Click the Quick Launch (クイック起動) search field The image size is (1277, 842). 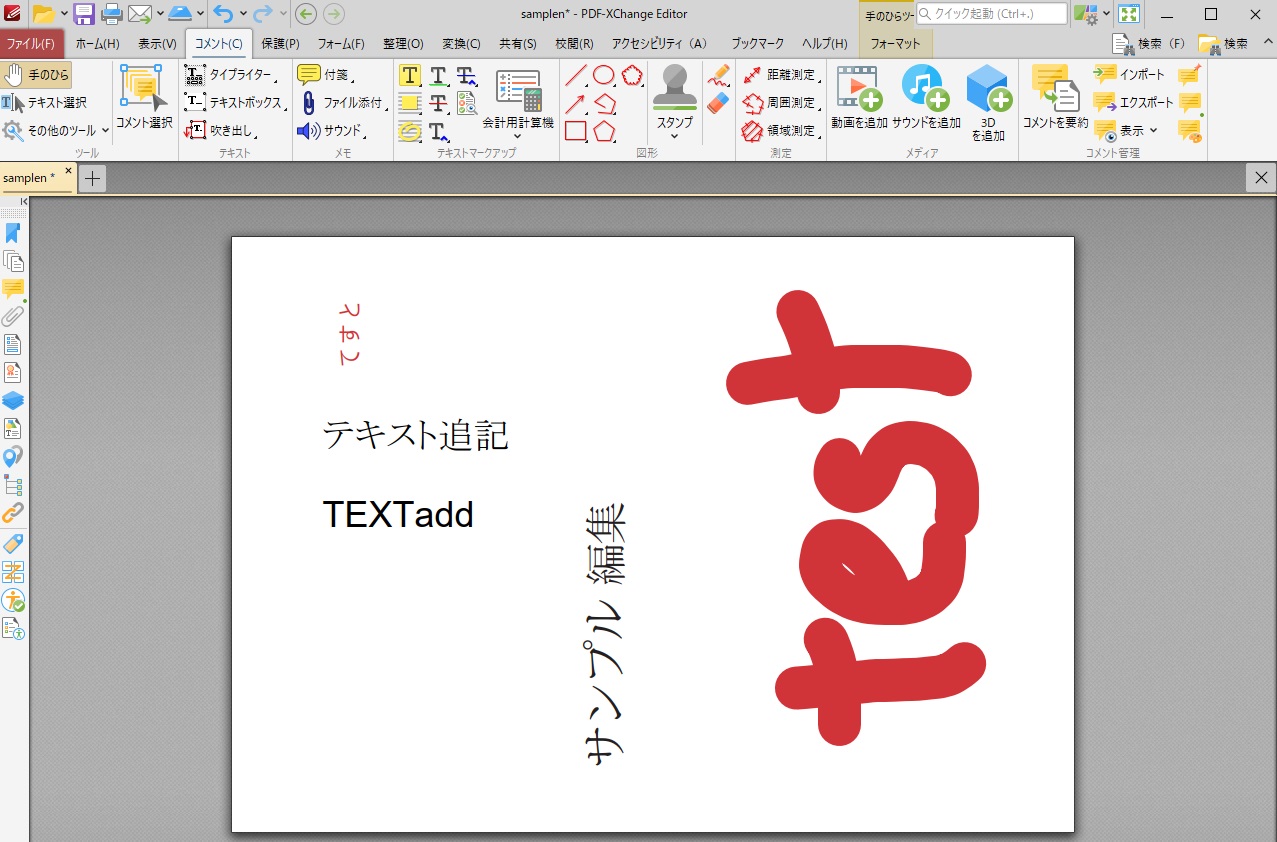coord(992,14)
